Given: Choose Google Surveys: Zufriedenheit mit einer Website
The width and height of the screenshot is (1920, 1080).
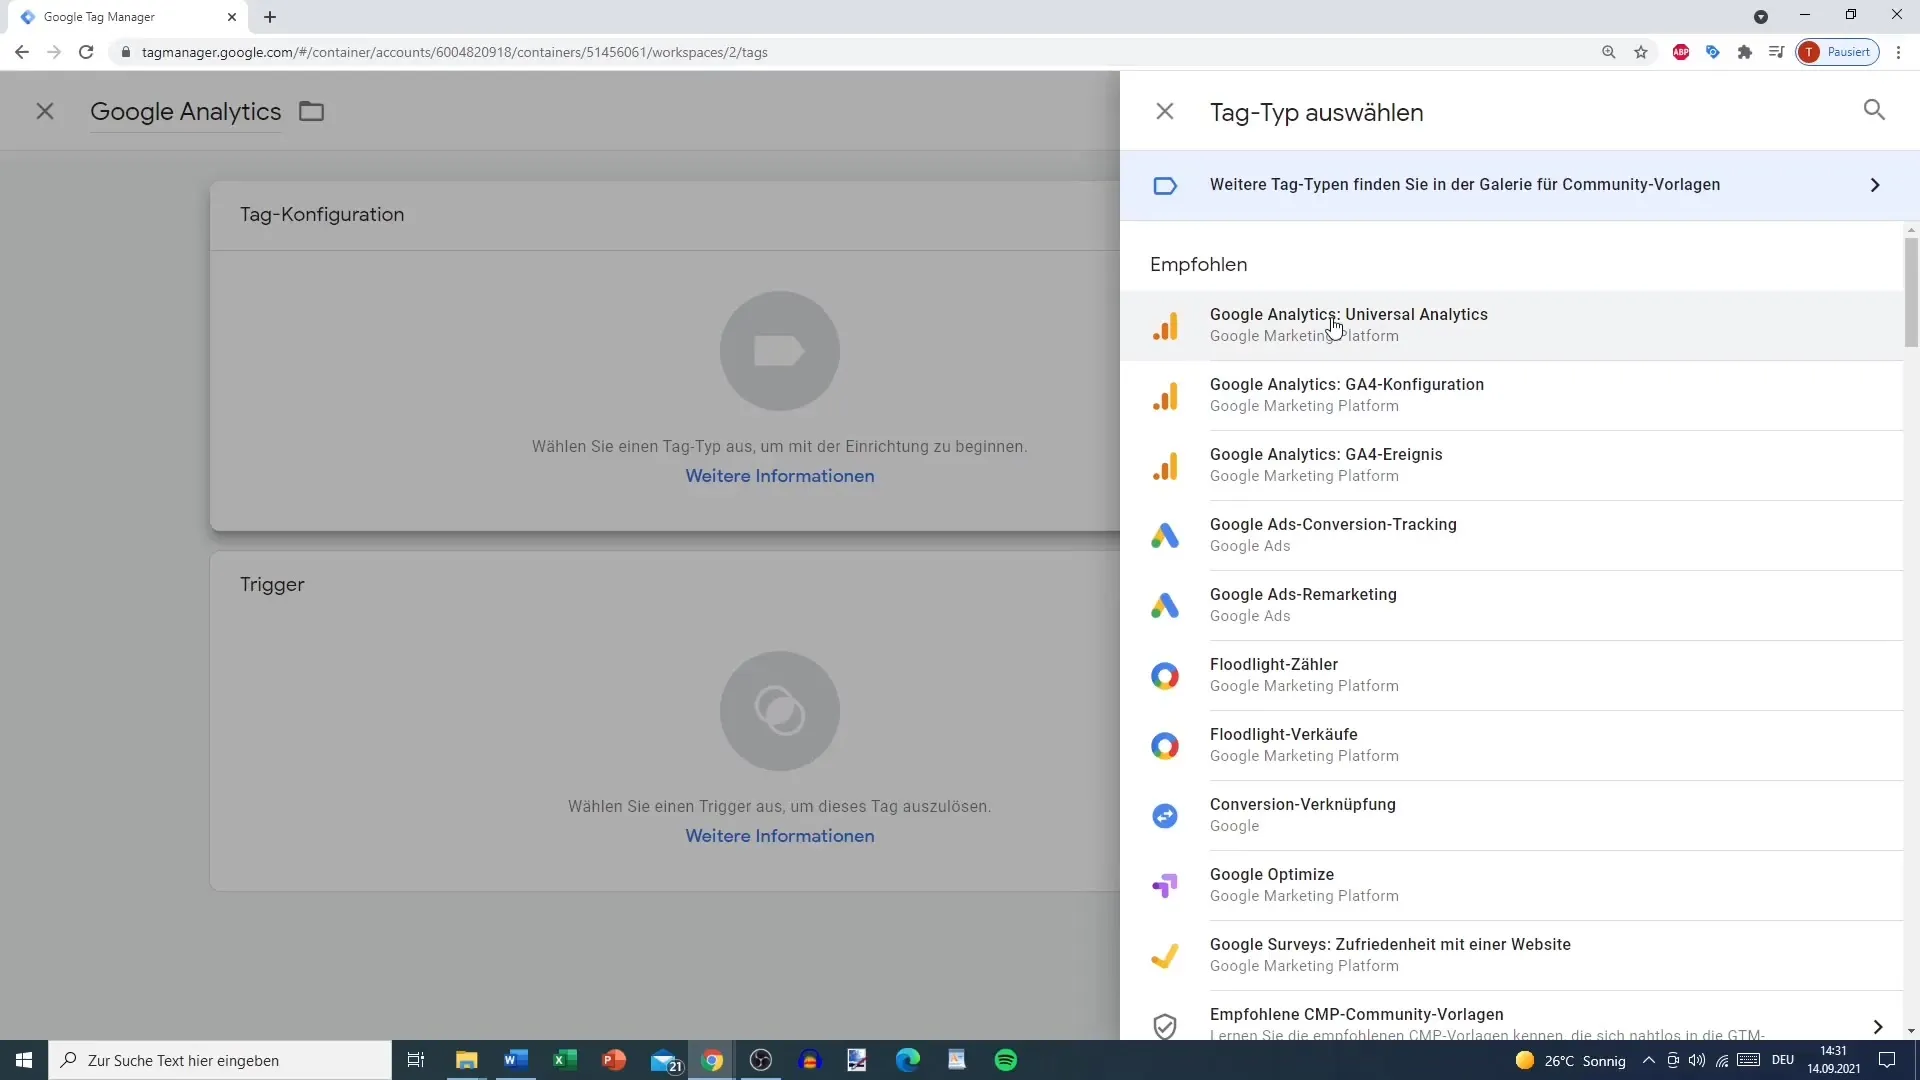Looking at the screenshot, I should coord(1511,955).
